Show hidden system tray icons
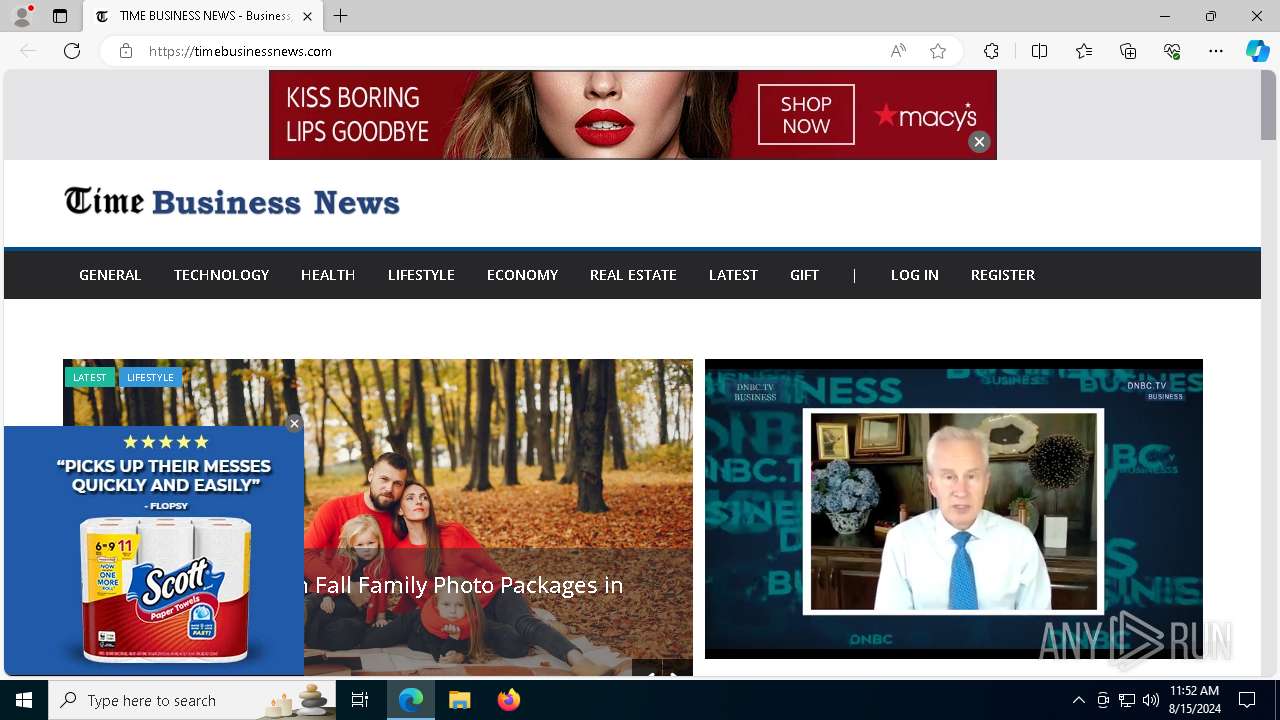The width and height of the screenshot is (1280, 720). click(x=1078, y=700)
